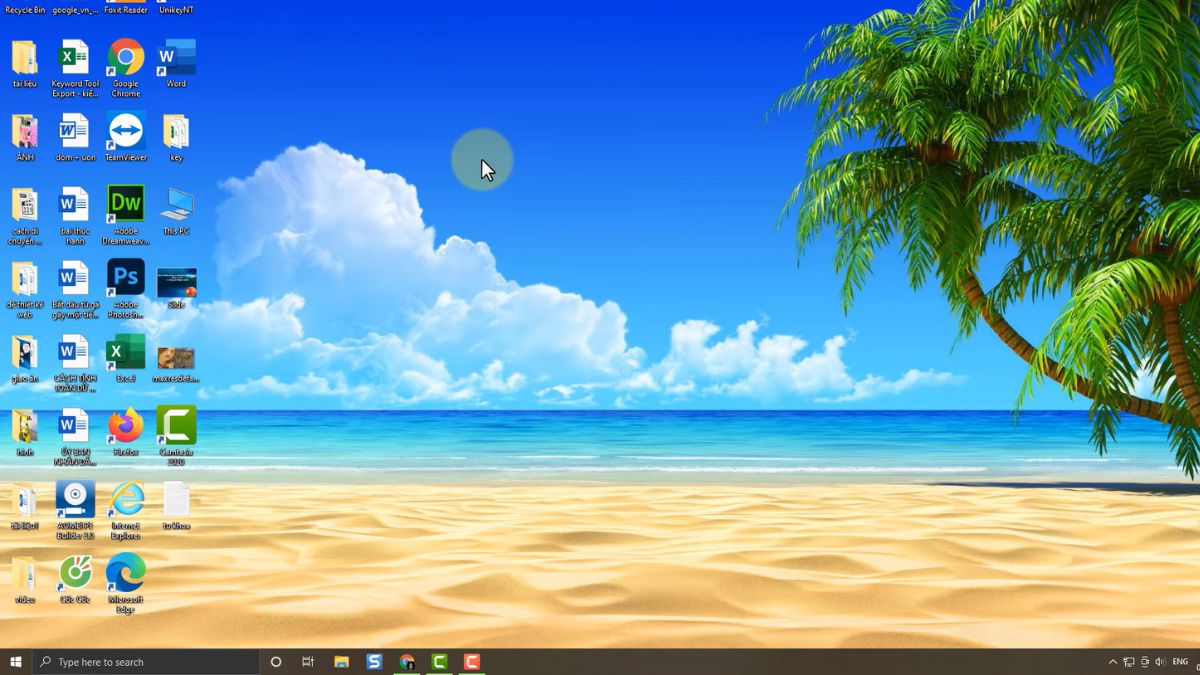The image size is (1200, 675).
Task: Open volume control in system tray
Action: click(x=1160, y=662)
